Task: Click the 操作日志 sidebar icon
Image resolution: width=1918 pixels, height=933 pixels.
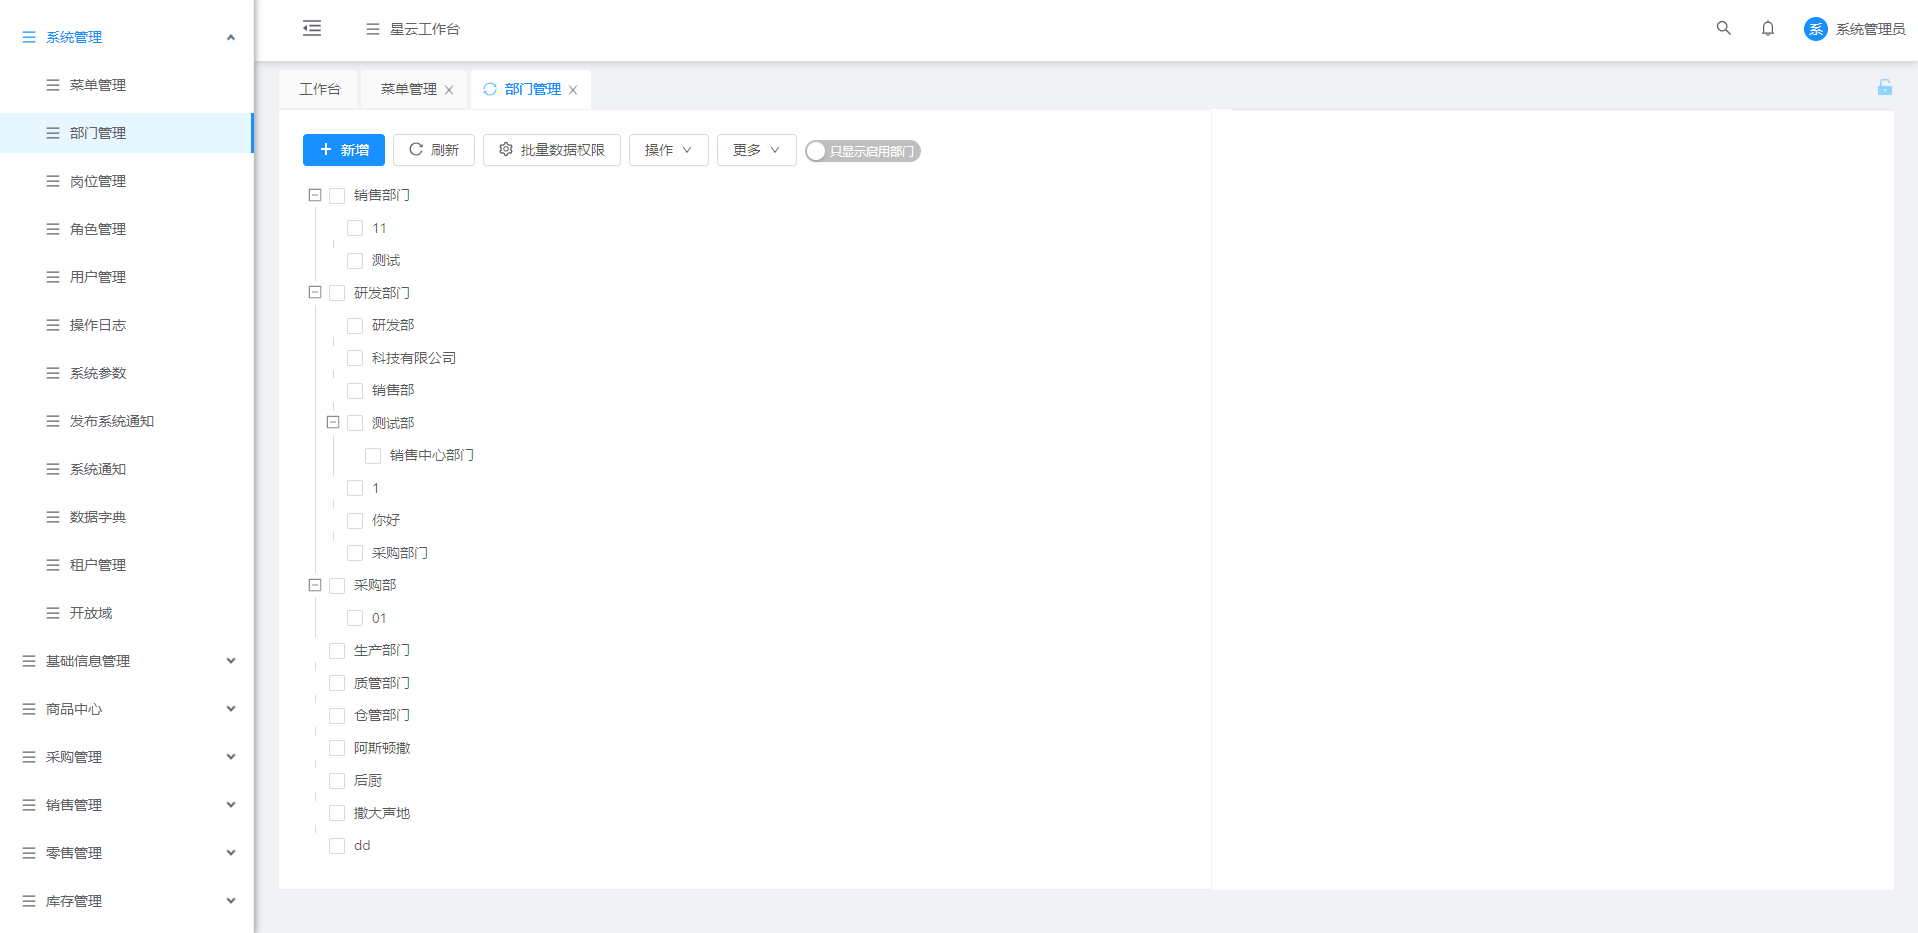Action: 53,325
